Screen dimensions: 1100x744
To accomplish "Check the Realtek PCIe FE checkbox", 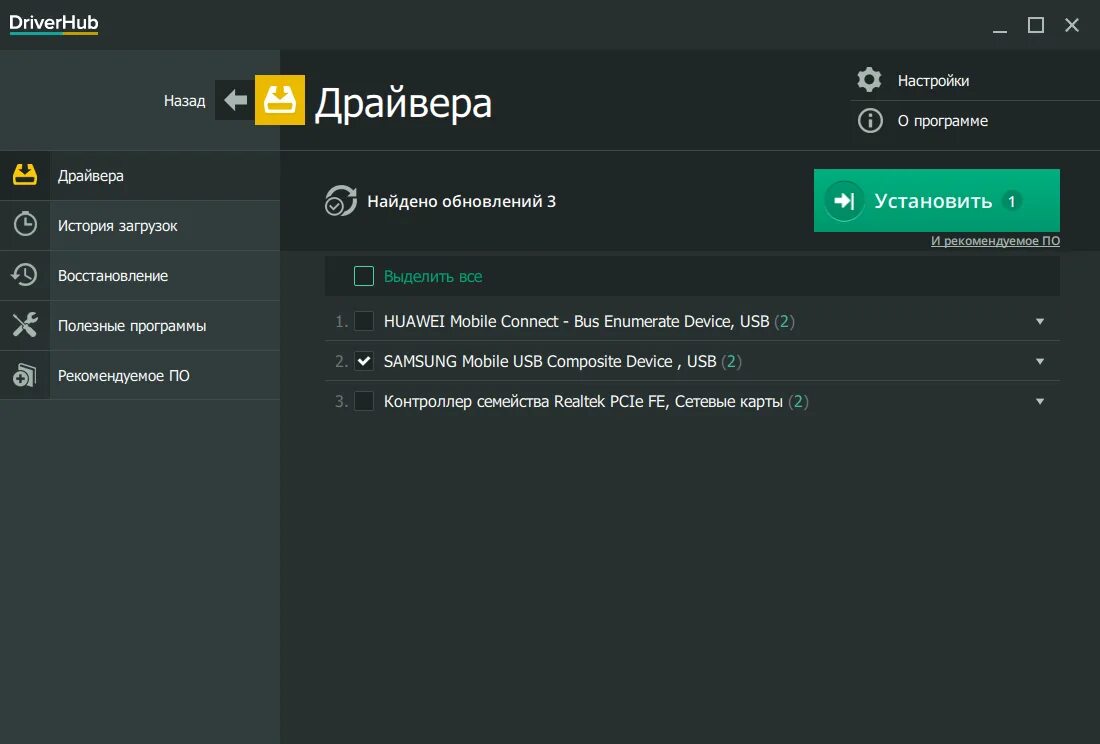I will (x=363, y=401).
